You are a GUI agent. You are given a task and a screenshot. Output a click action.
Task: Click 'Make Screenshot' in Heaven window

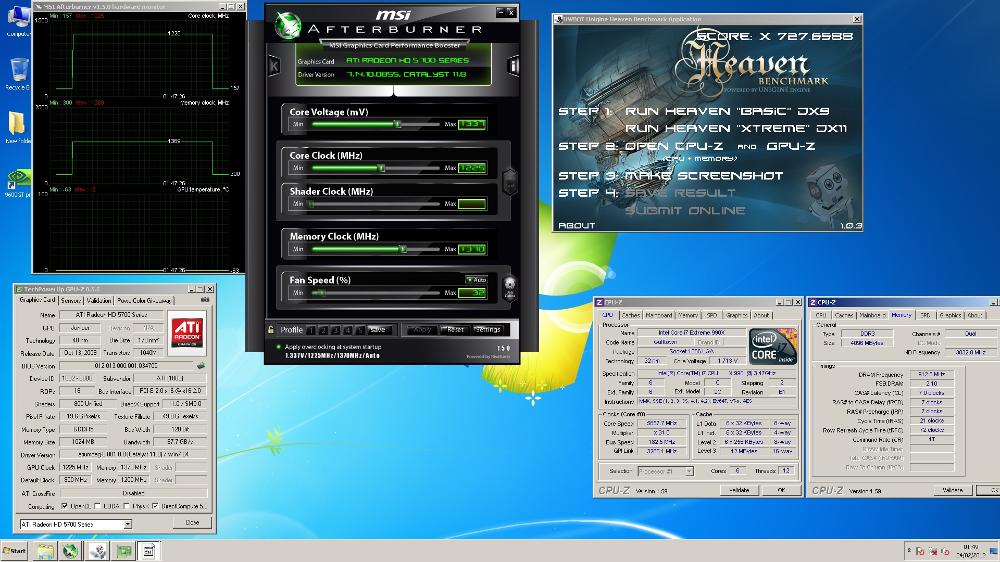(x=703, y=175)
